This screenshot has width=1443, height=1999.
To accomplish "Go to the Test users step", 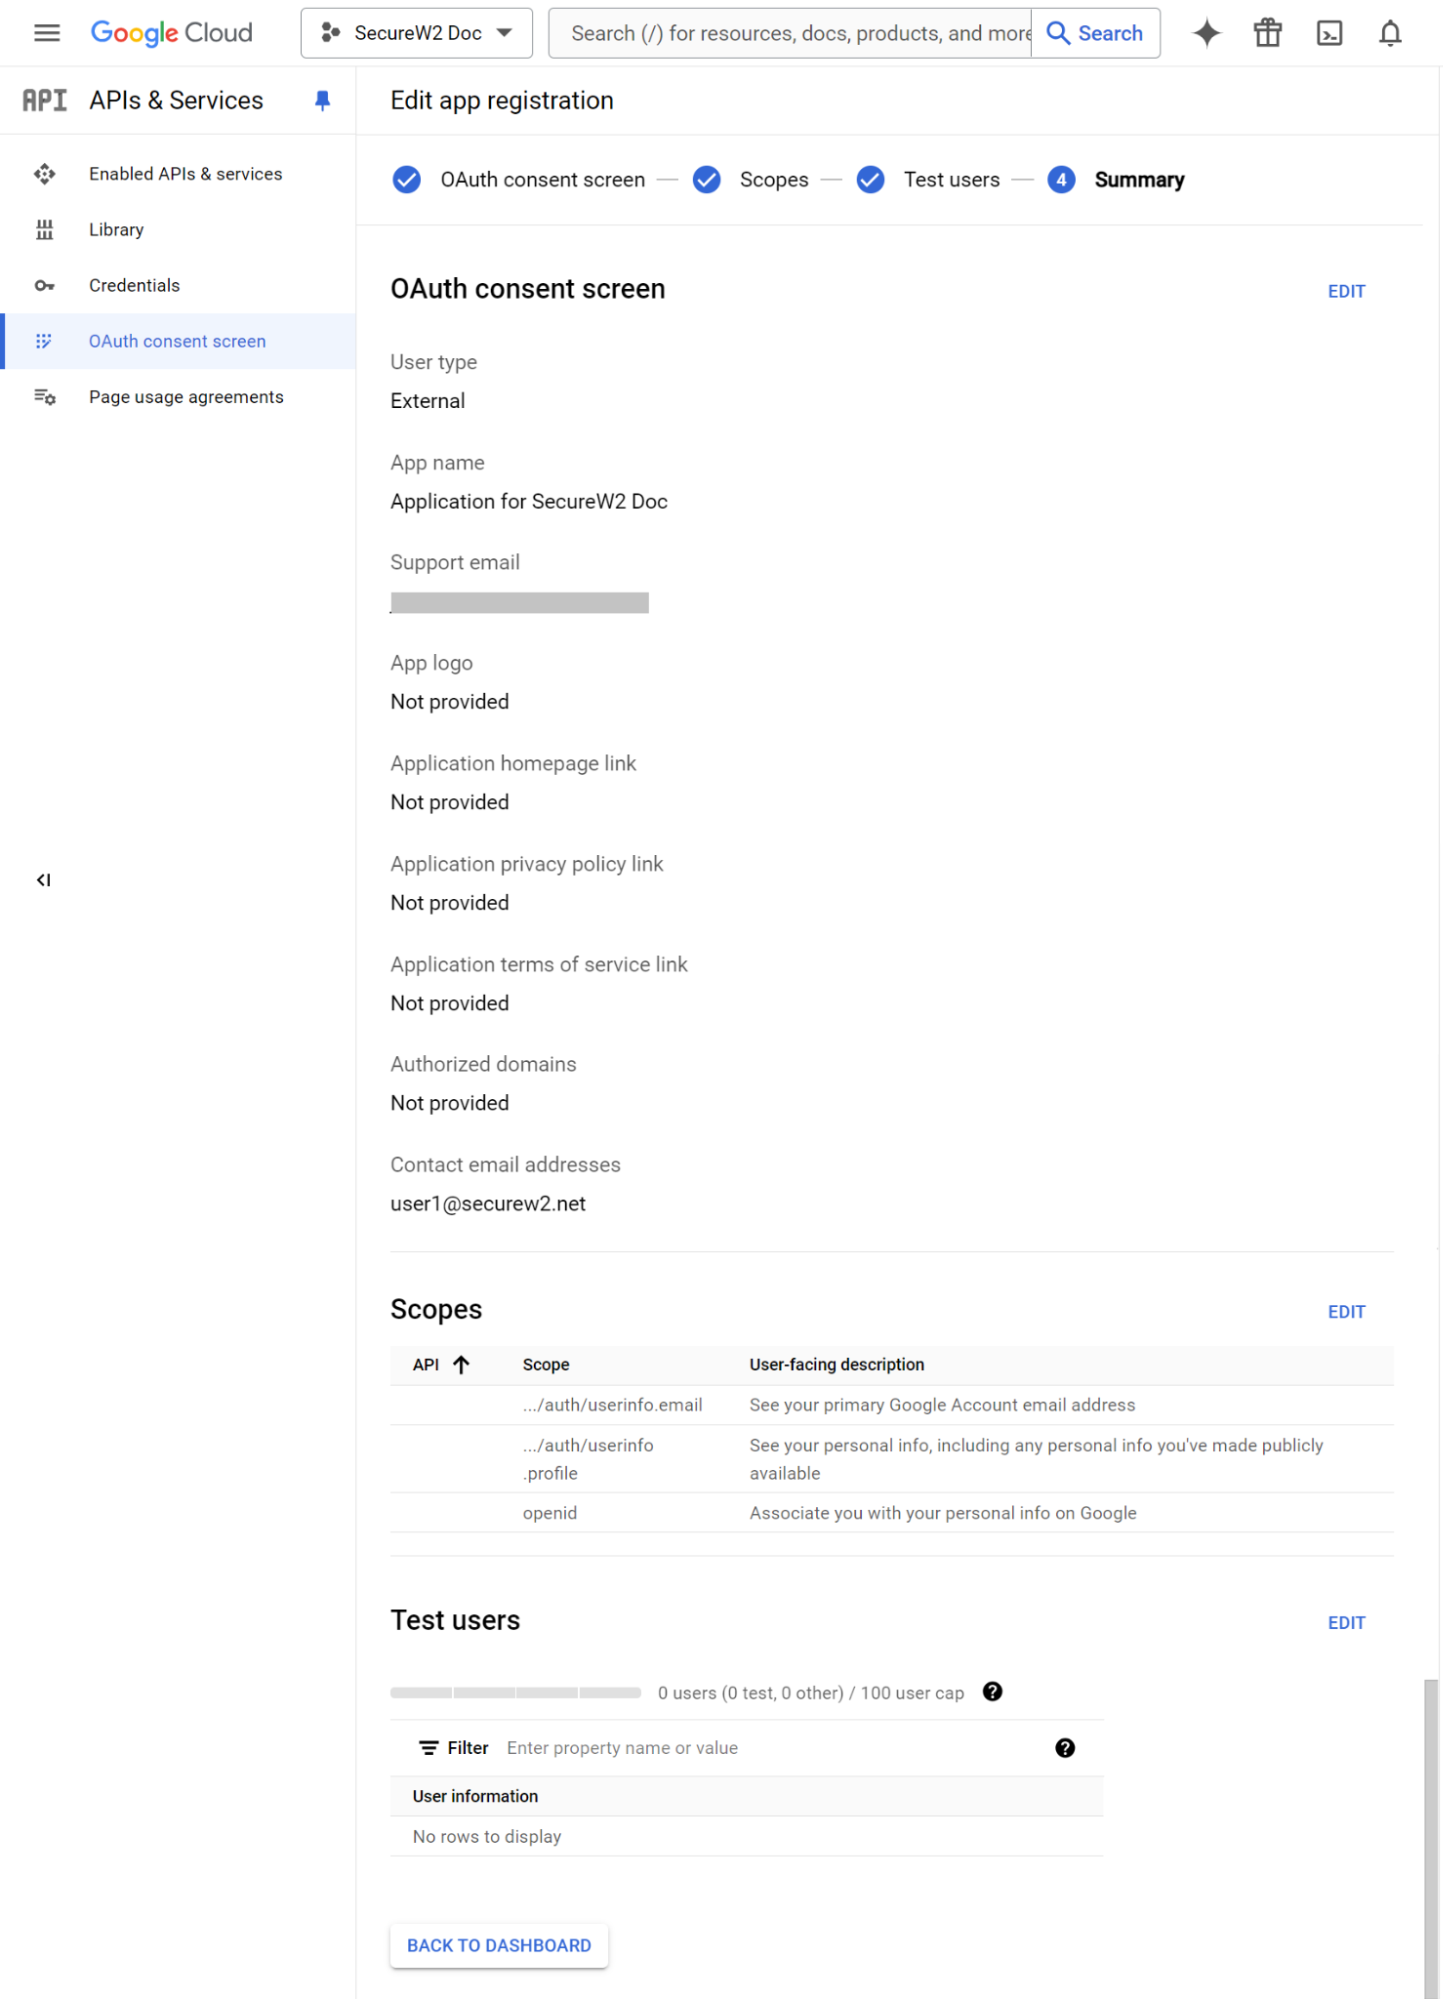I will 950,180.
